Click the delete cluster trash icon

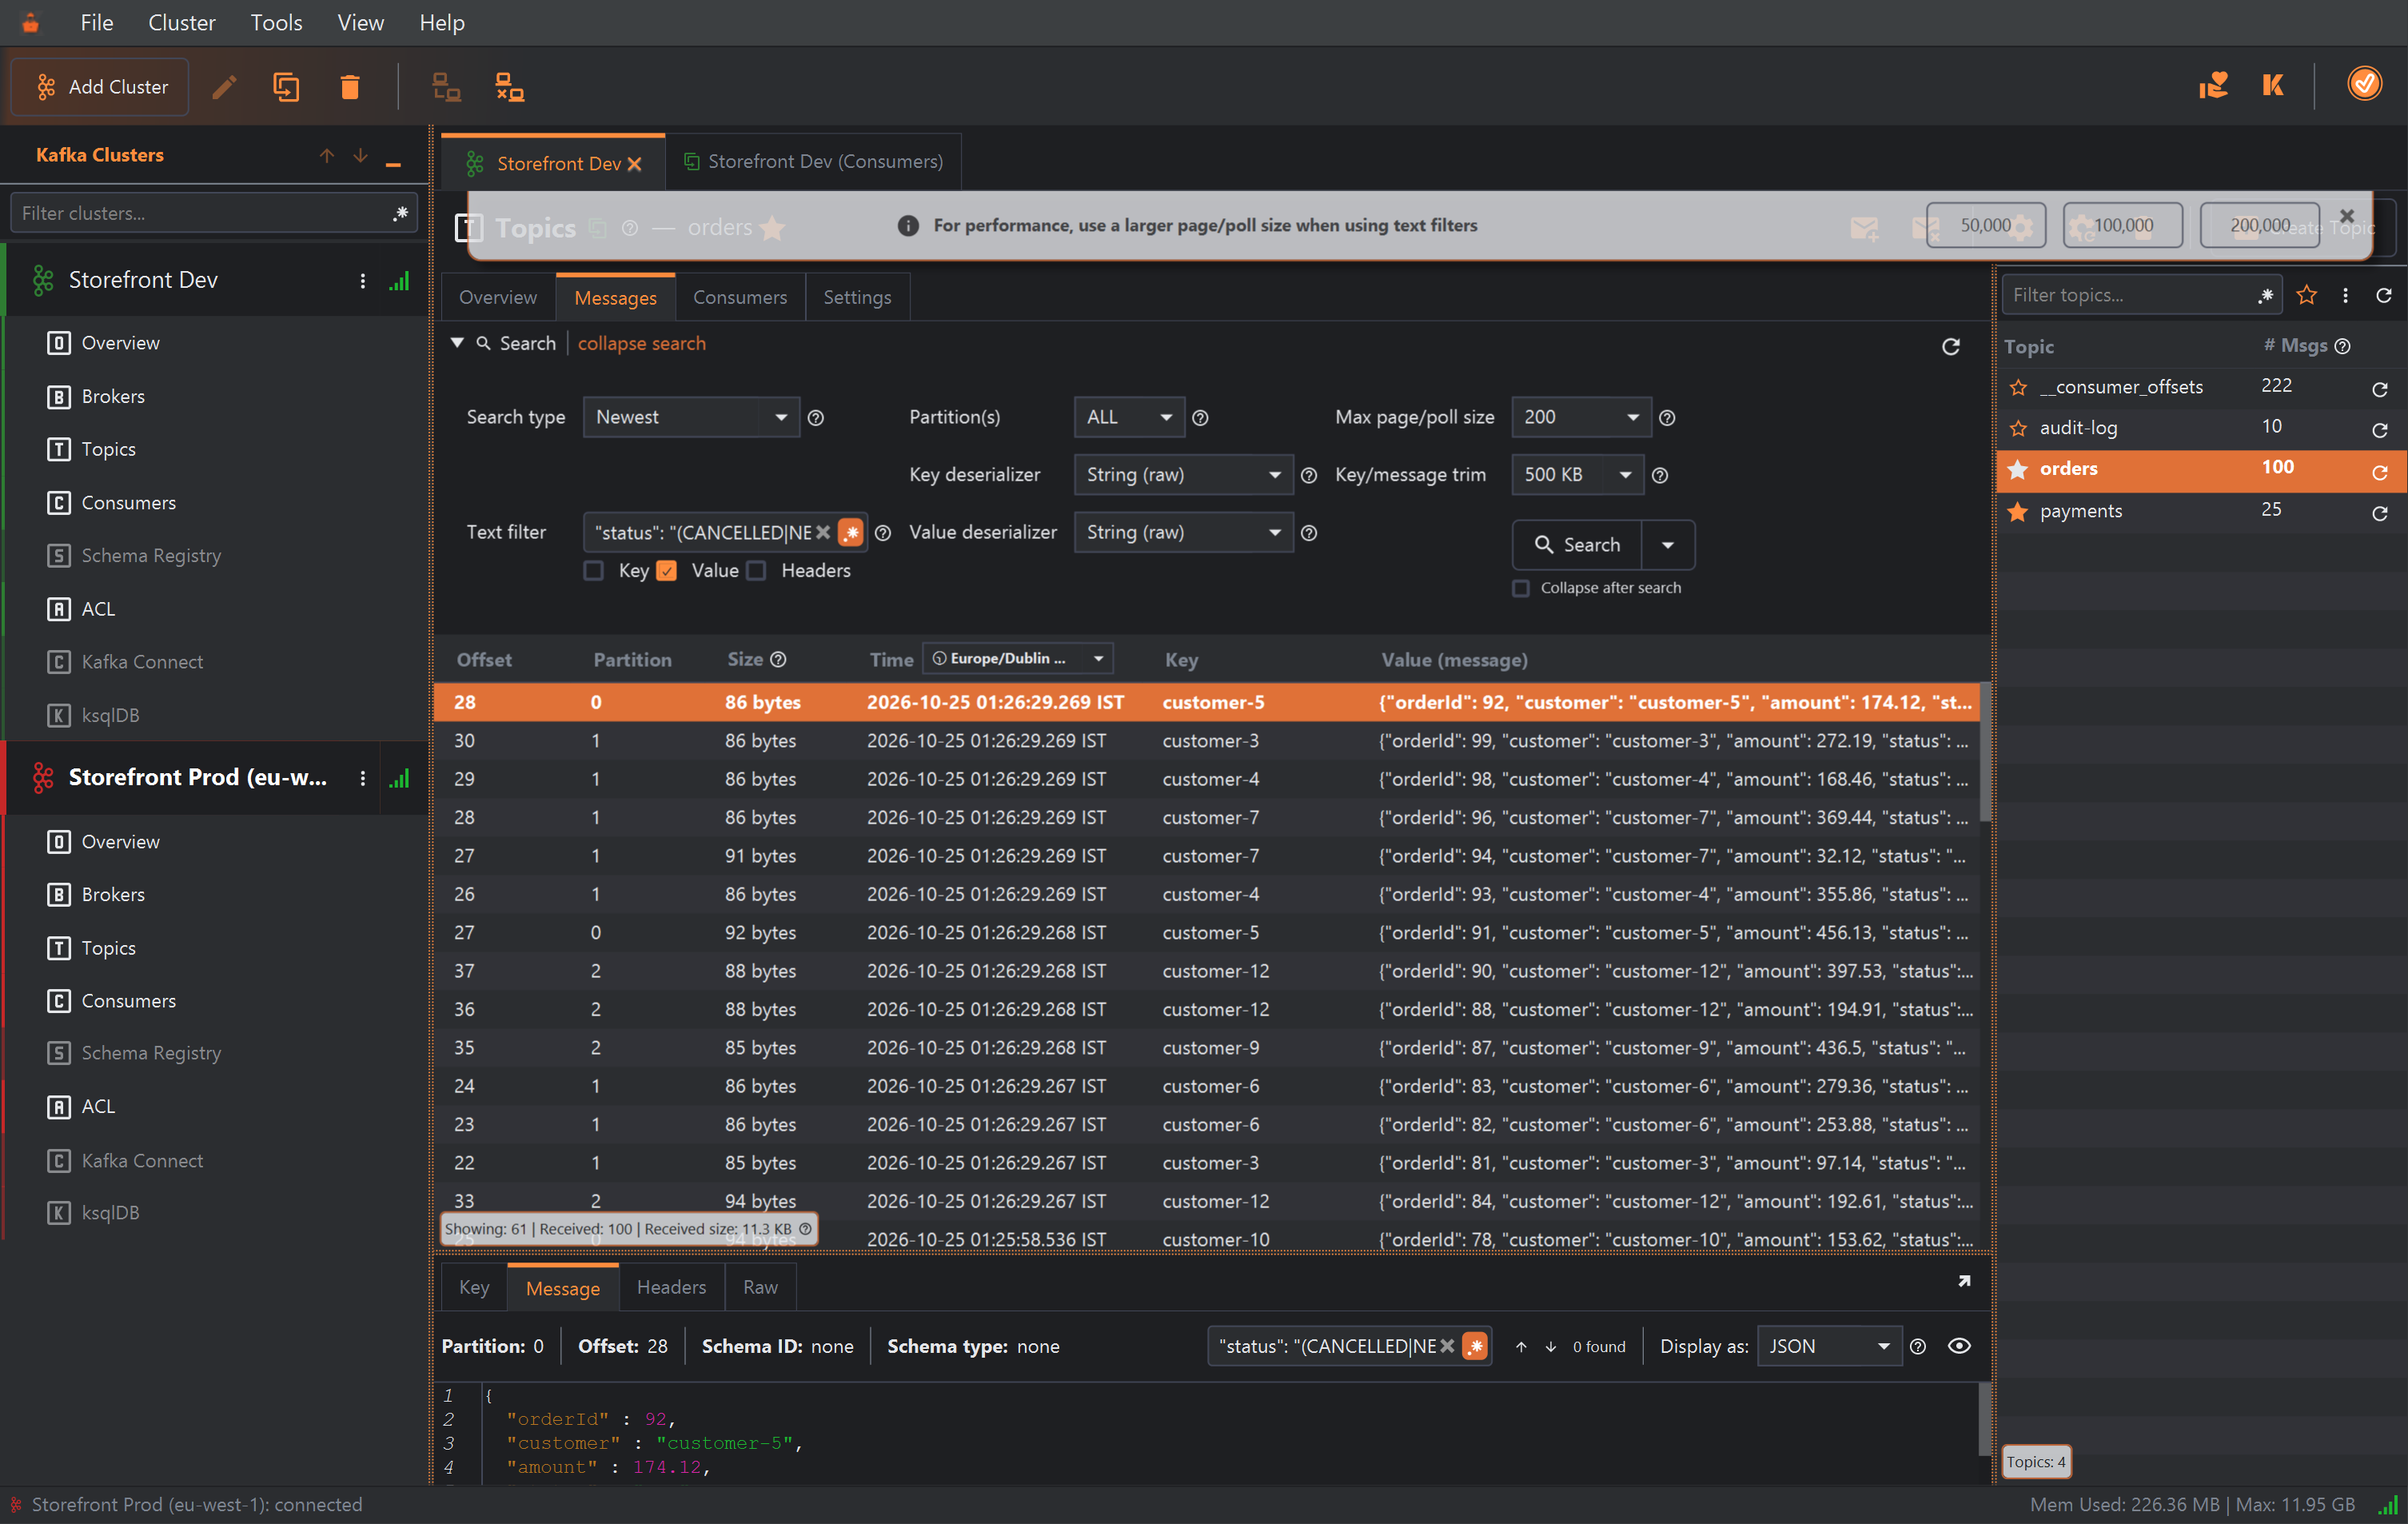point(349,87)
